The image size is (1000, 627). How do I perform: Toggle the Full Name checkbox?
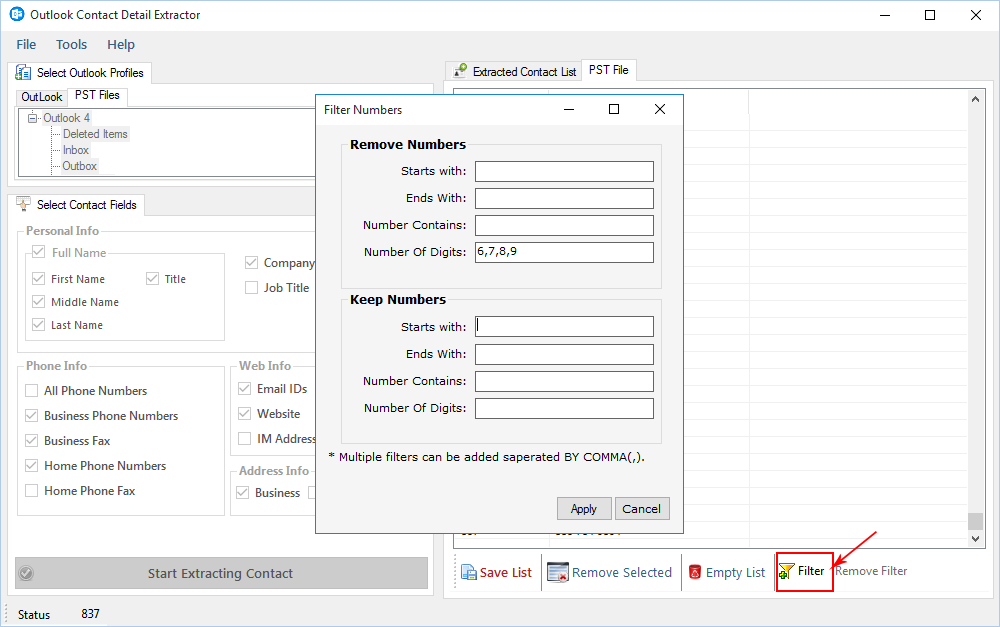coord(38,251)
